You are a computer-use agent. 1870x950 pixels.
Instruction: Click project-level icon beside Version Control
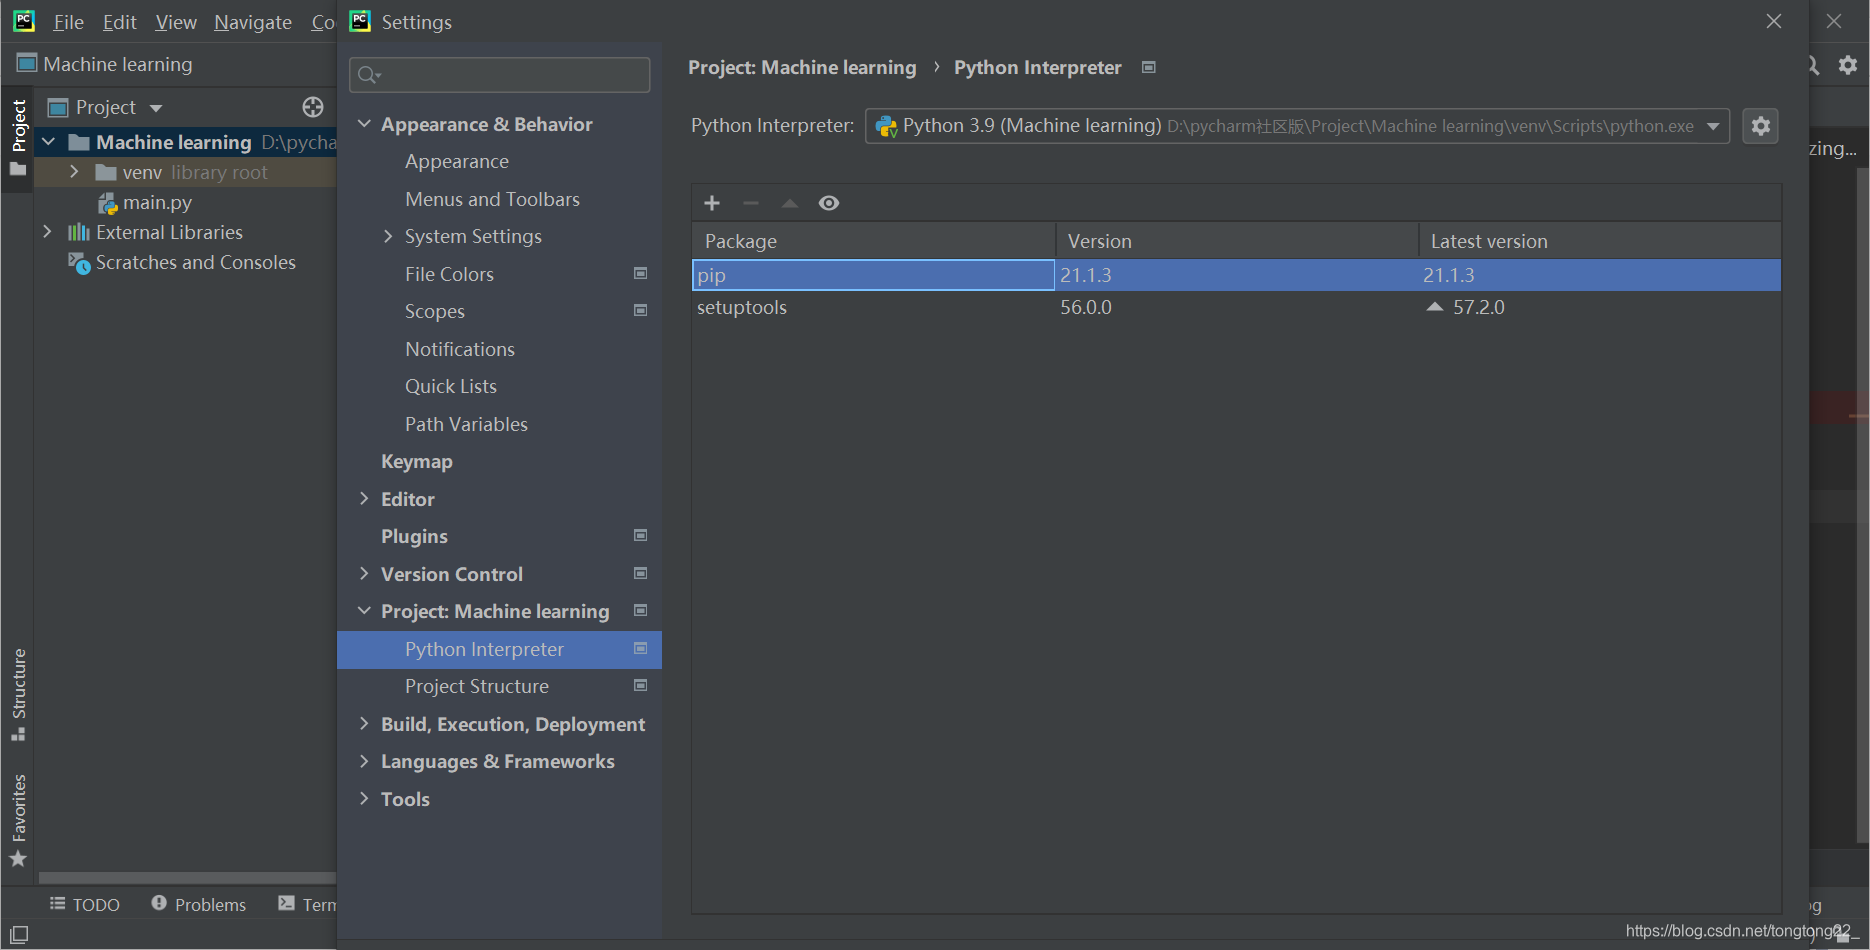click(x=641, y=573)
